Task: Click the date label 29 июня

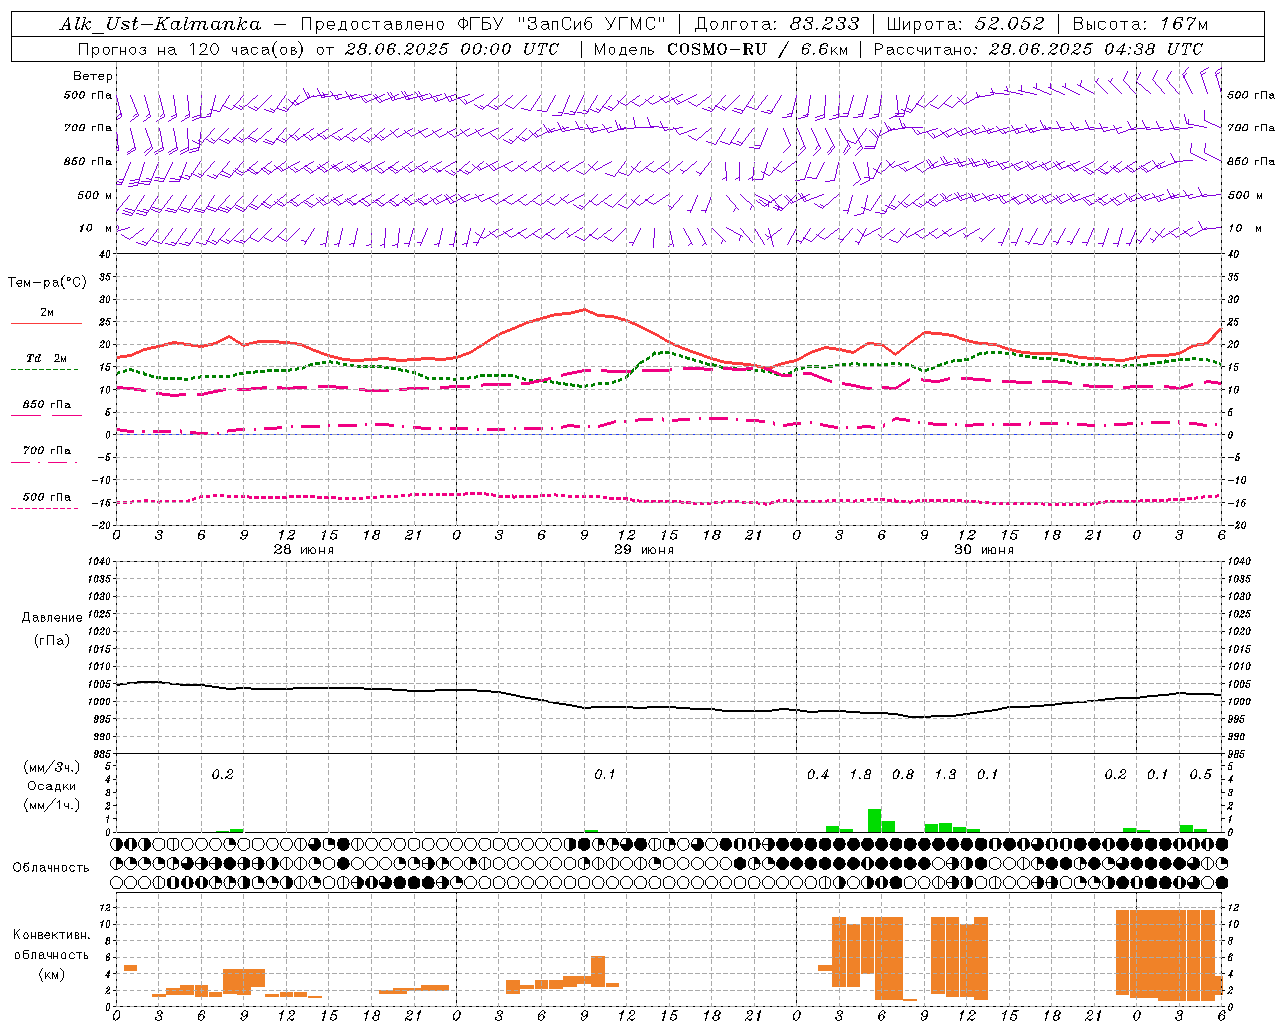Action: coord(644,550)
